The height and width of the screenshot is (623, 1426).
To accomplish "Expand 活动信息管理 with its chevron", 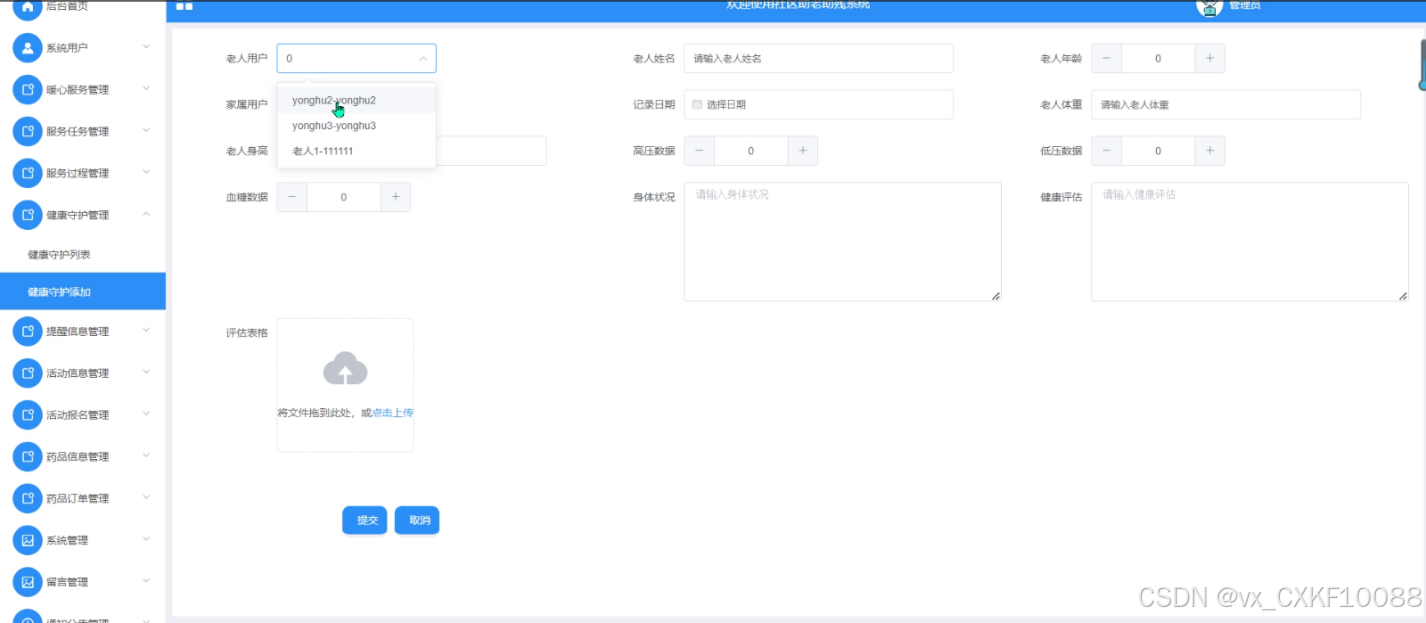I will (x=146, y=372).
